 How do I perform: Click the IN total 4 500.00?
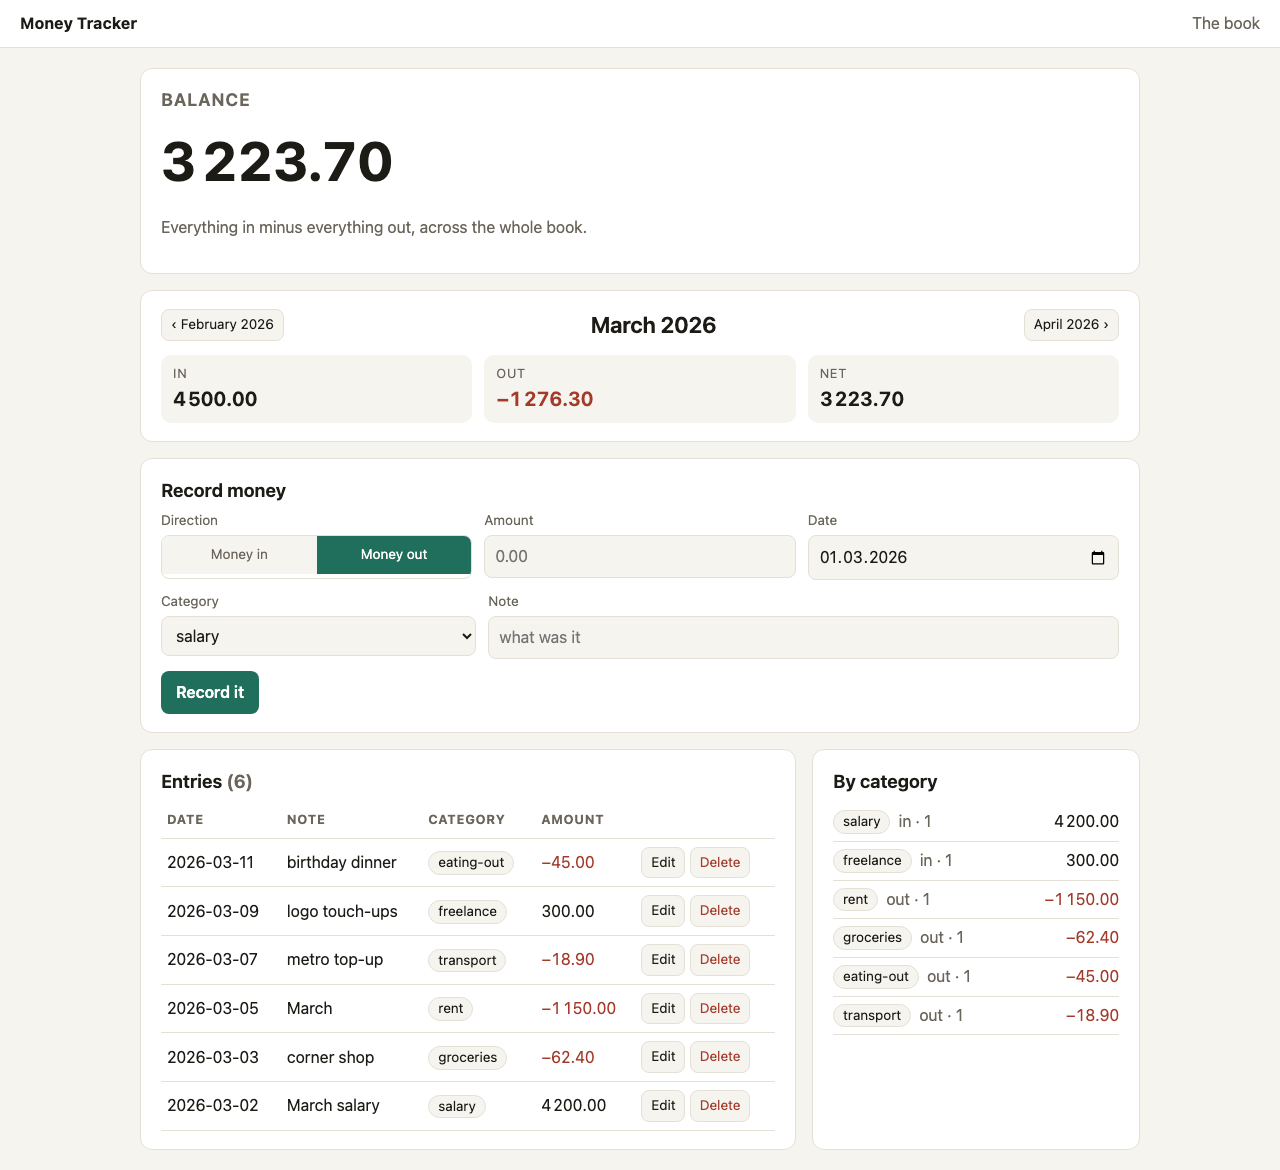click(x=215, y=399)
